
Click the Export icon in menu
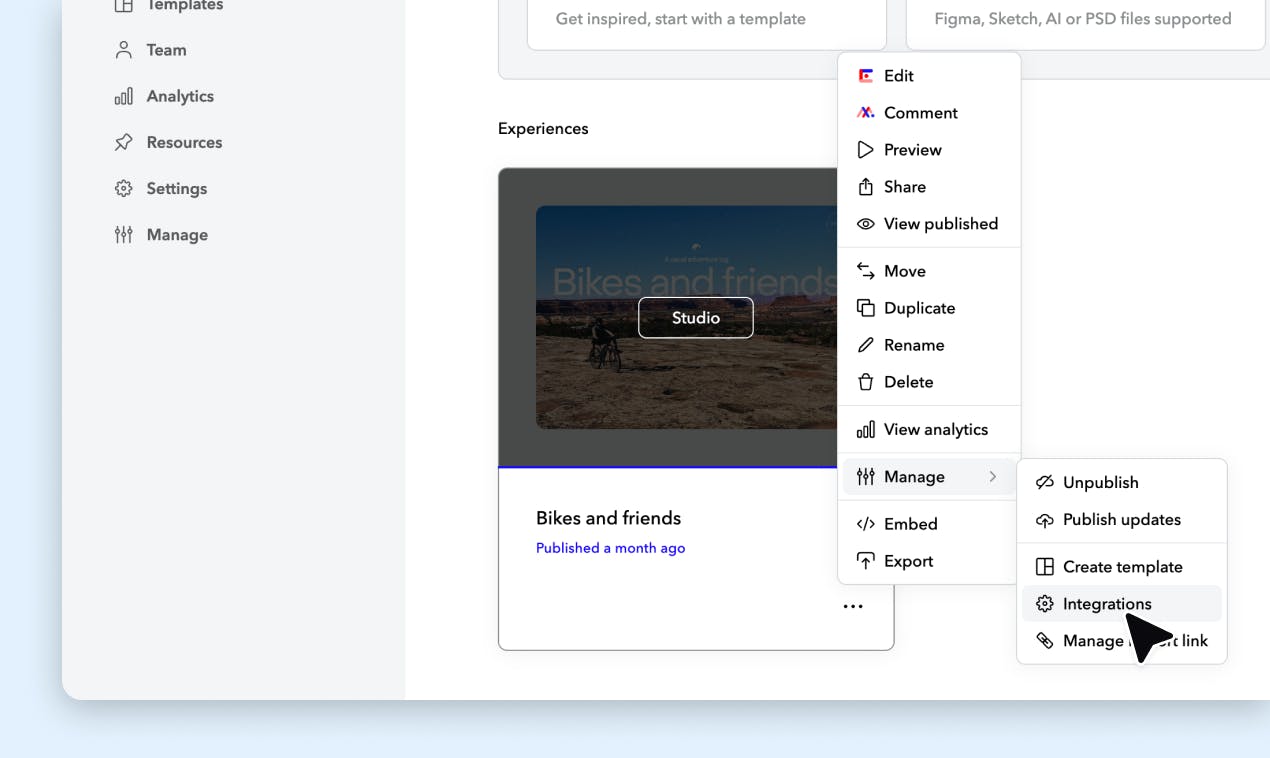tap(866, 561)
